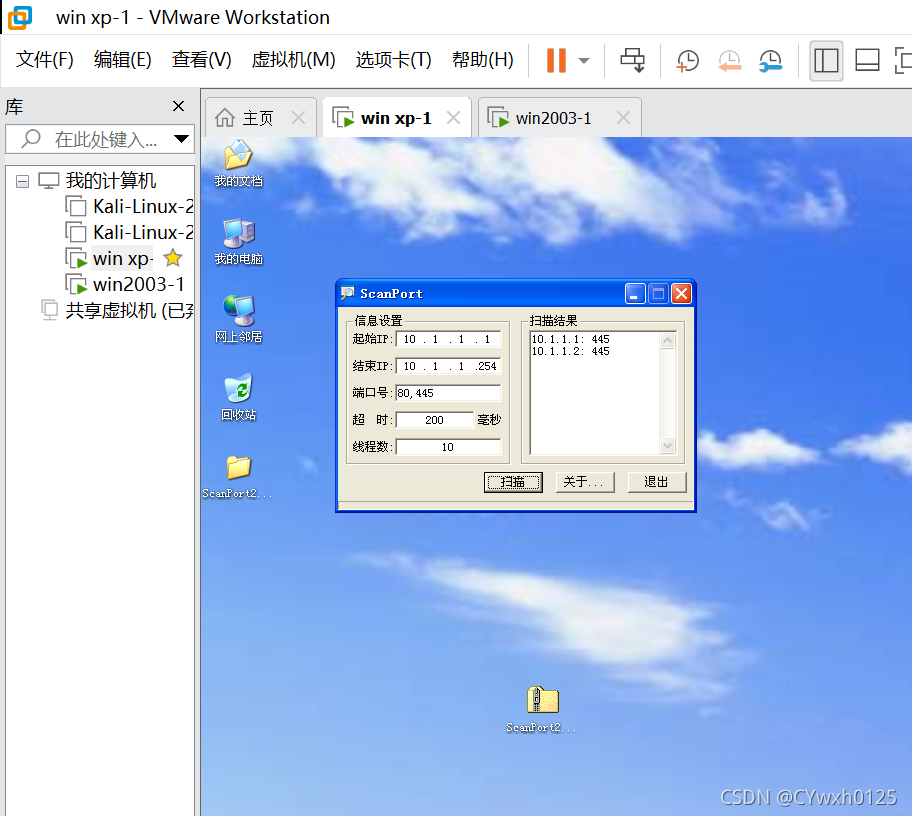This screenshot has height=816, width=912.
Task: Click the 线程数 thread count field
Action: click(x=448, y=447)
